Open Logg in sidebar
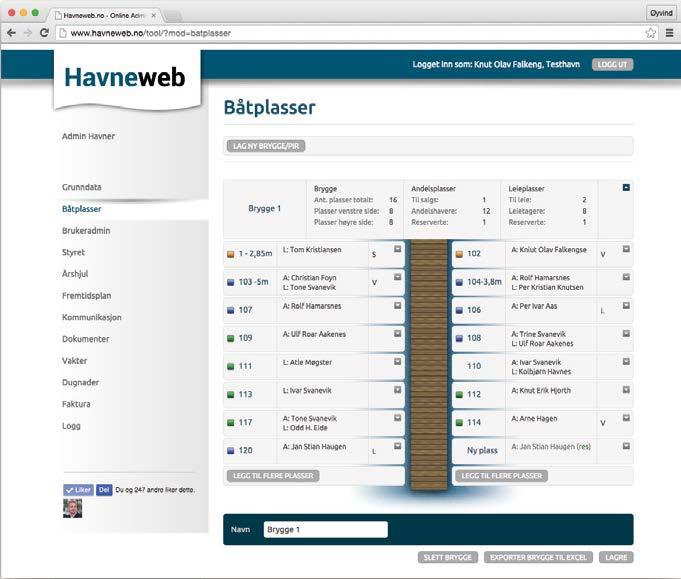The image size is (681, 579). tap(71, 426)
